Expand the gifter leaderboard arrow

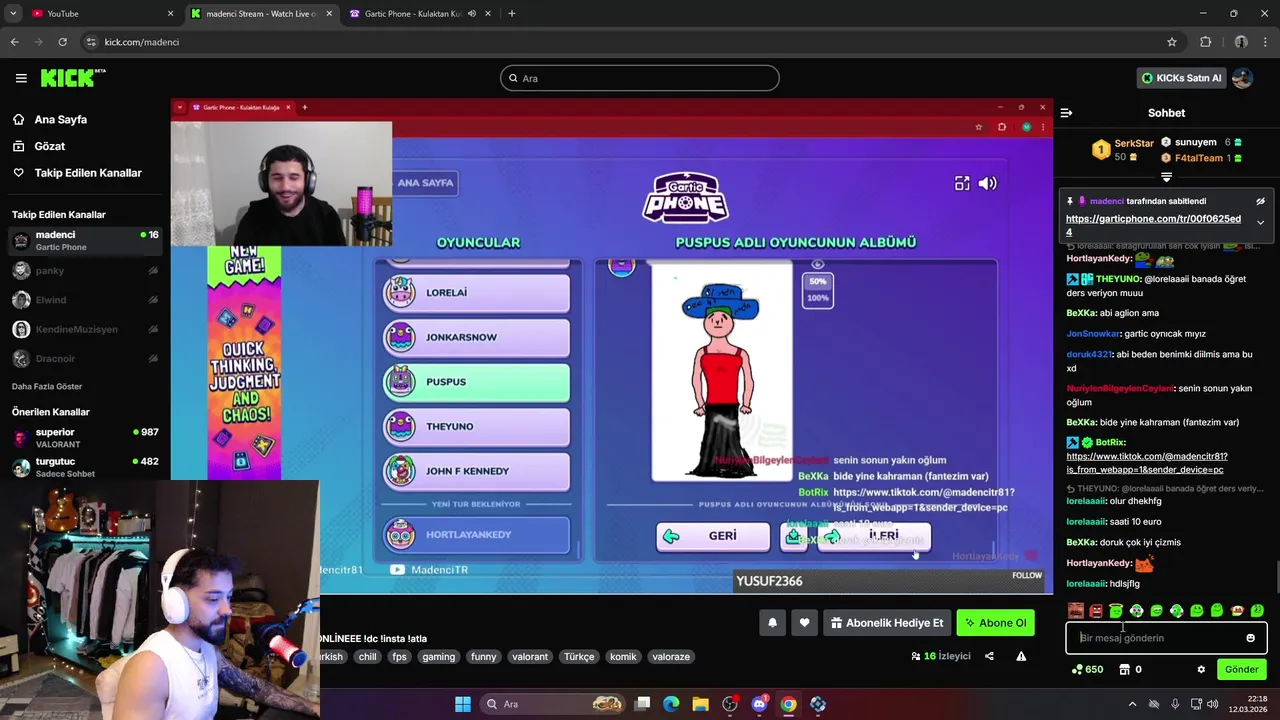coord(1166,177)
